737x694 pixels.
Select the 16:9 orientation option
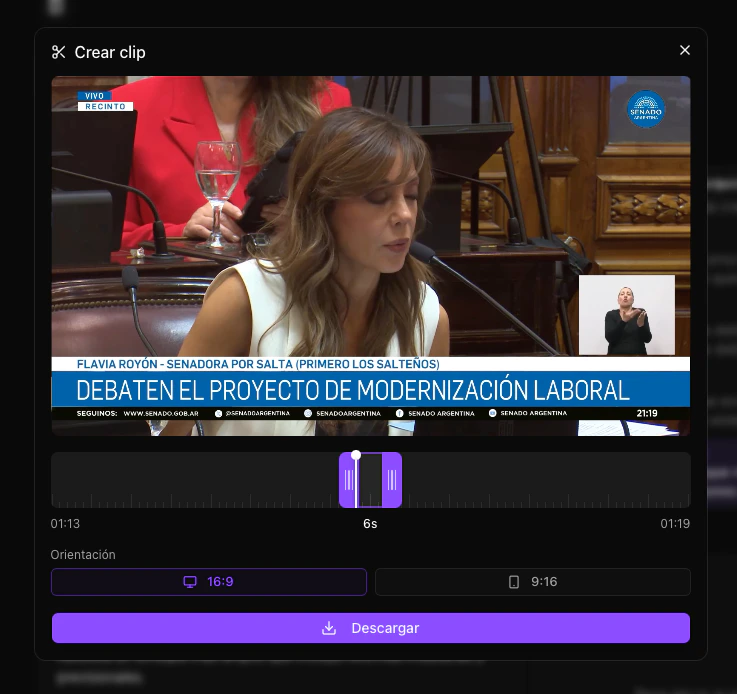pos(209,582)
